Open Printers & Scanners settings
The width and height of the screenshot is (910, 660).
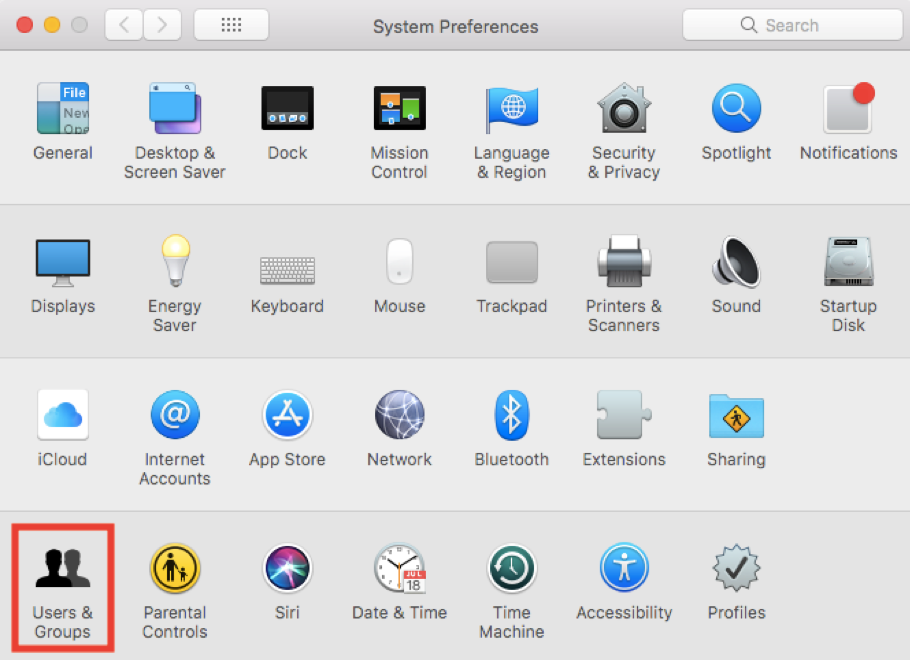[x=623, y=263]
